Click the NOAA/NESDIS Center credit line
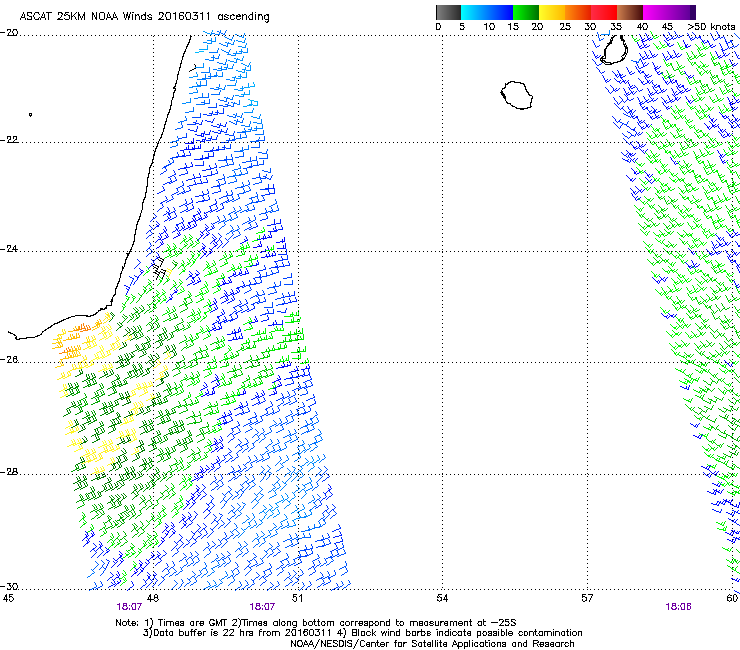The image size is (740, 650). pyautogui.click(x=432, y=644)
